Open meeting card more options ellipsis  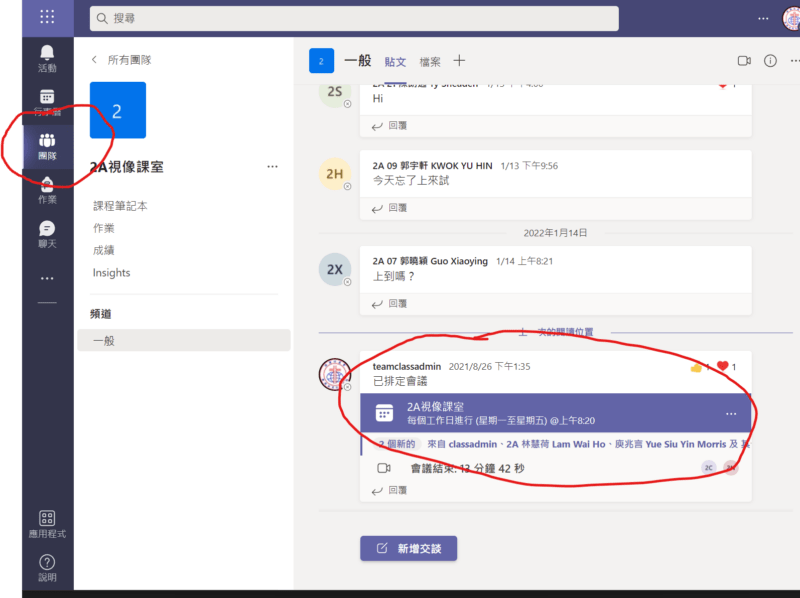coord(731,413)
